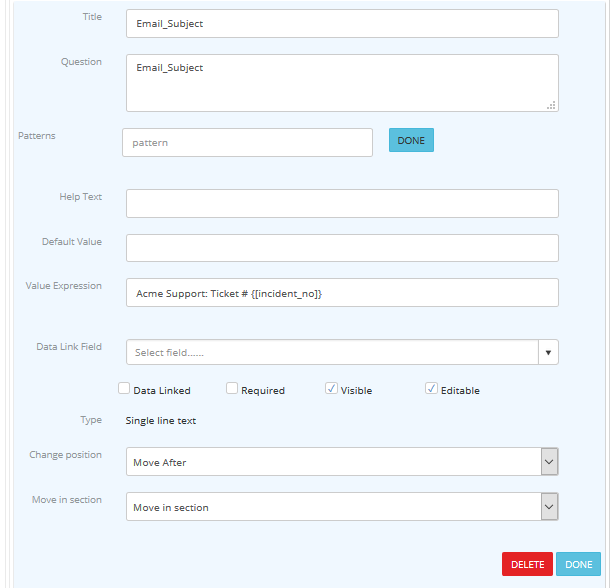Viewport: 612px width, 588px height.
Task: Check the Required checkbox
Action: pos(232,388)
